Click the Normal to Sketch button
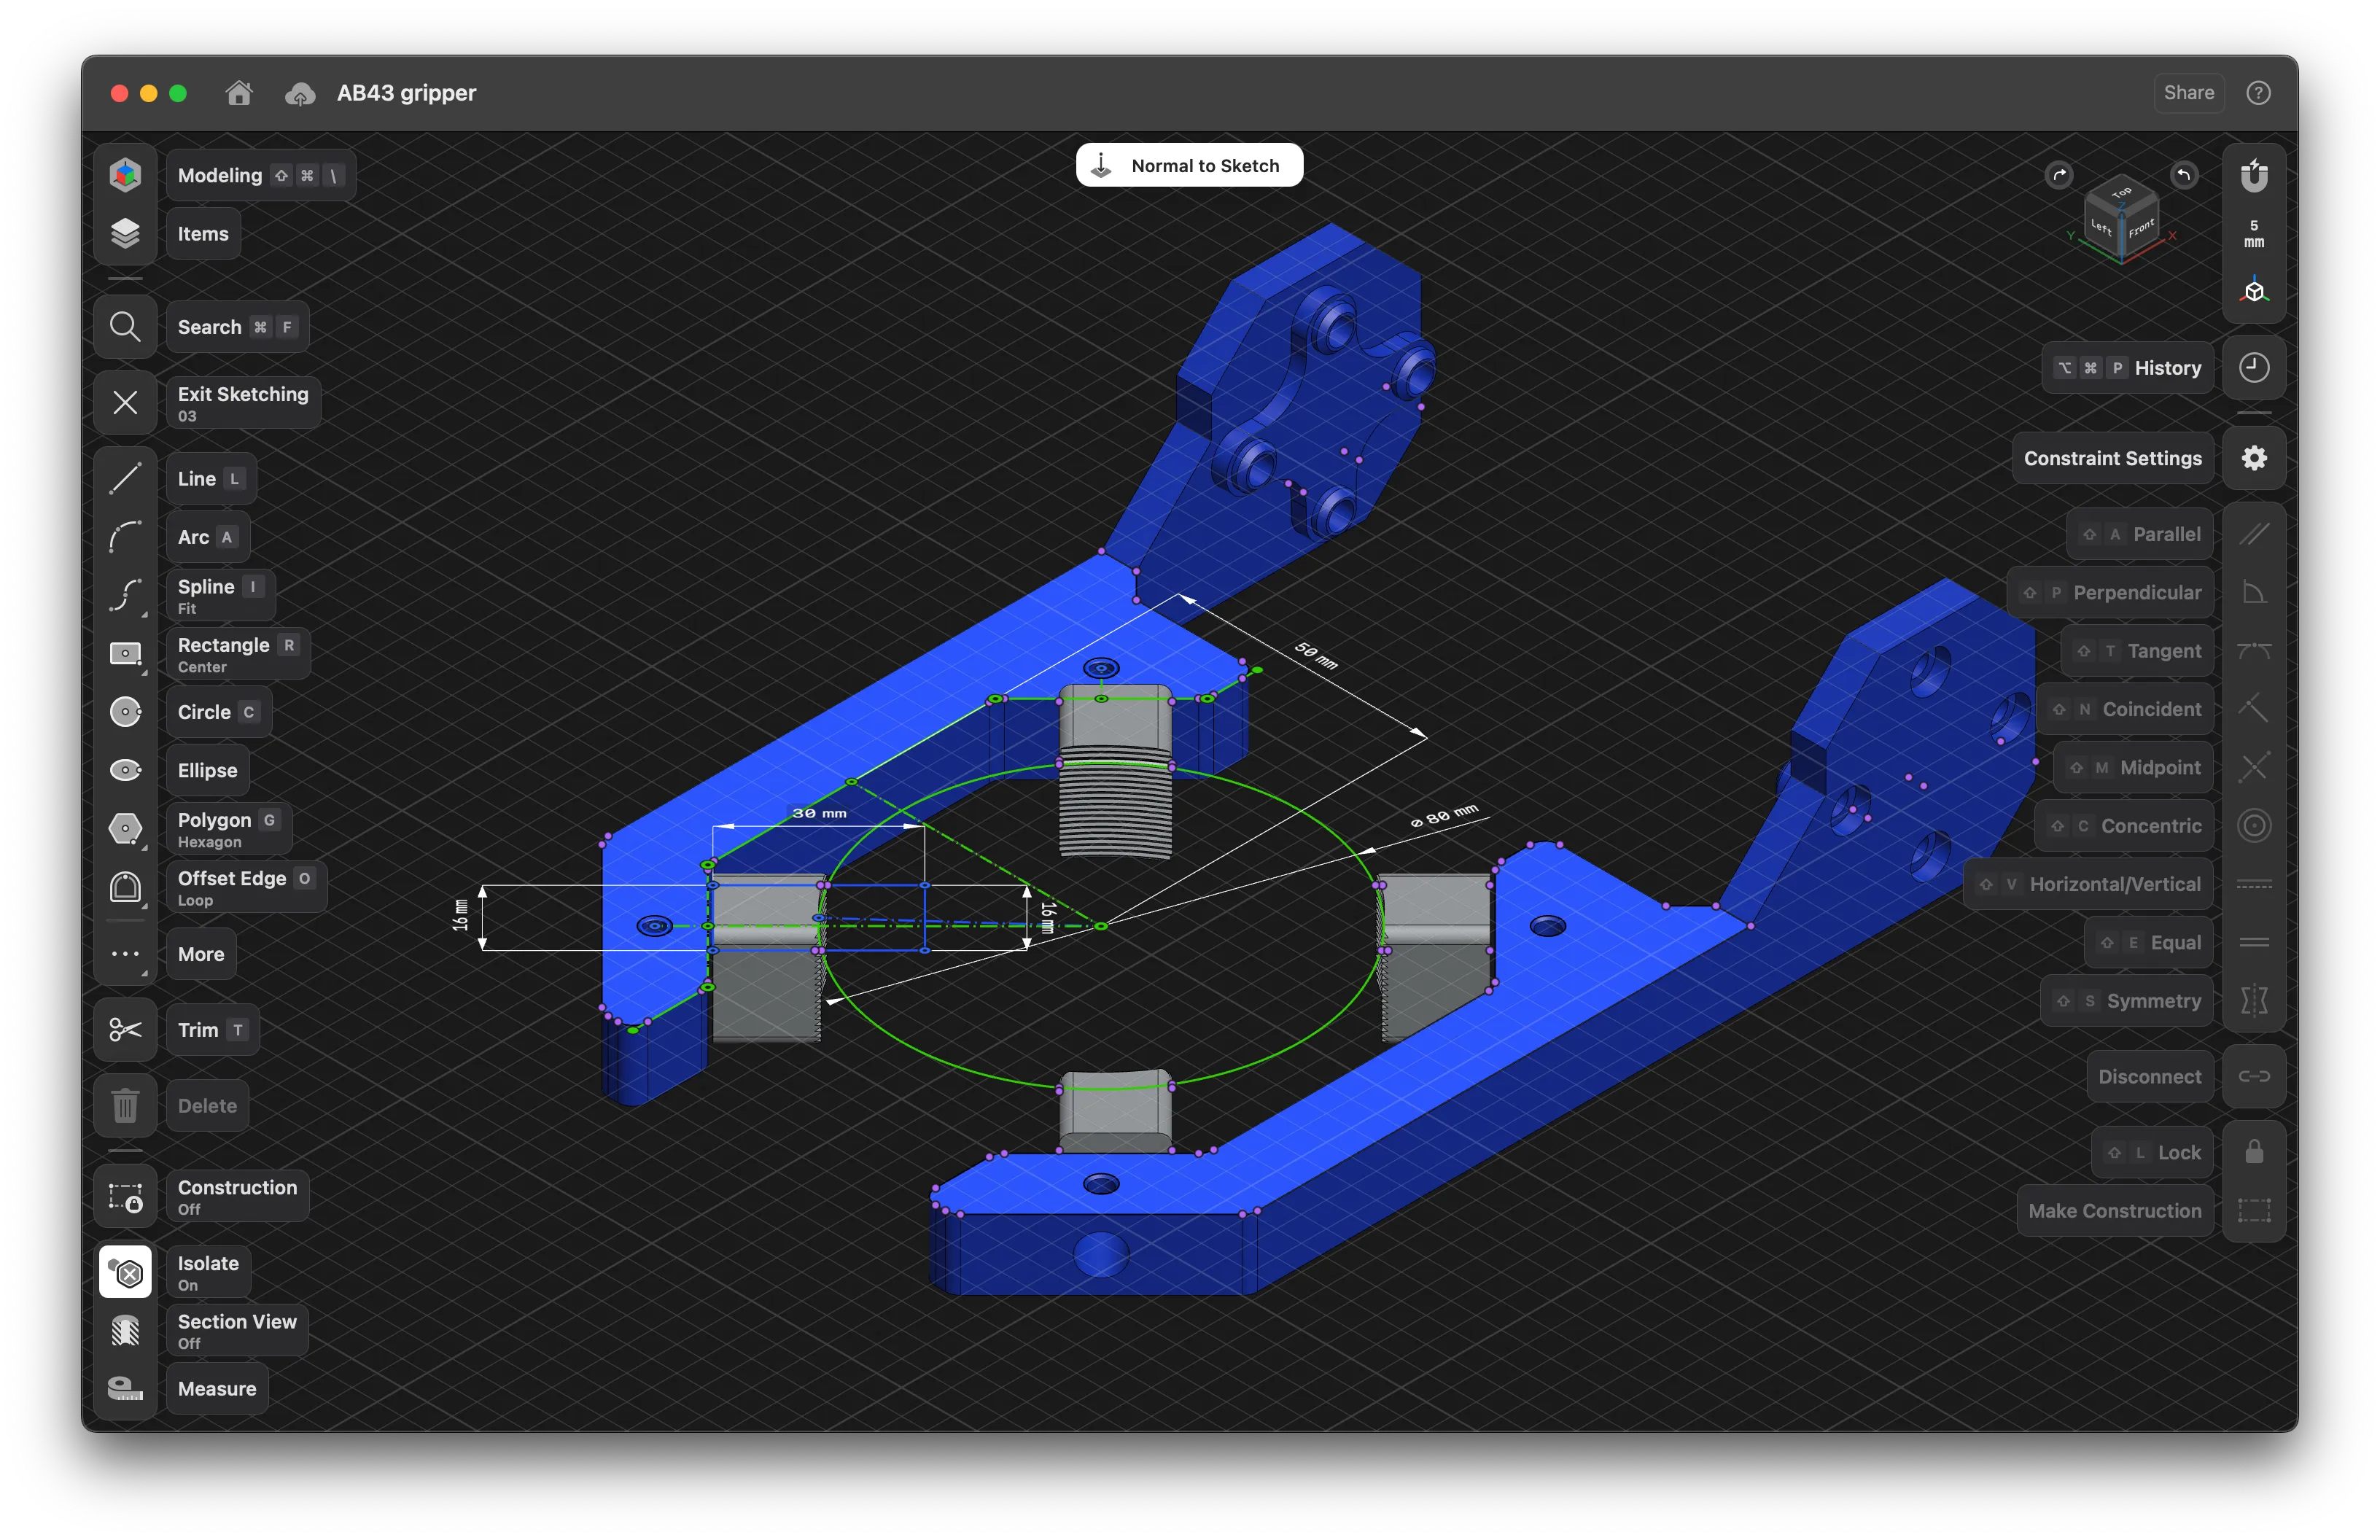This screenshot has height=1540, width=2380. click(1189, 164)
